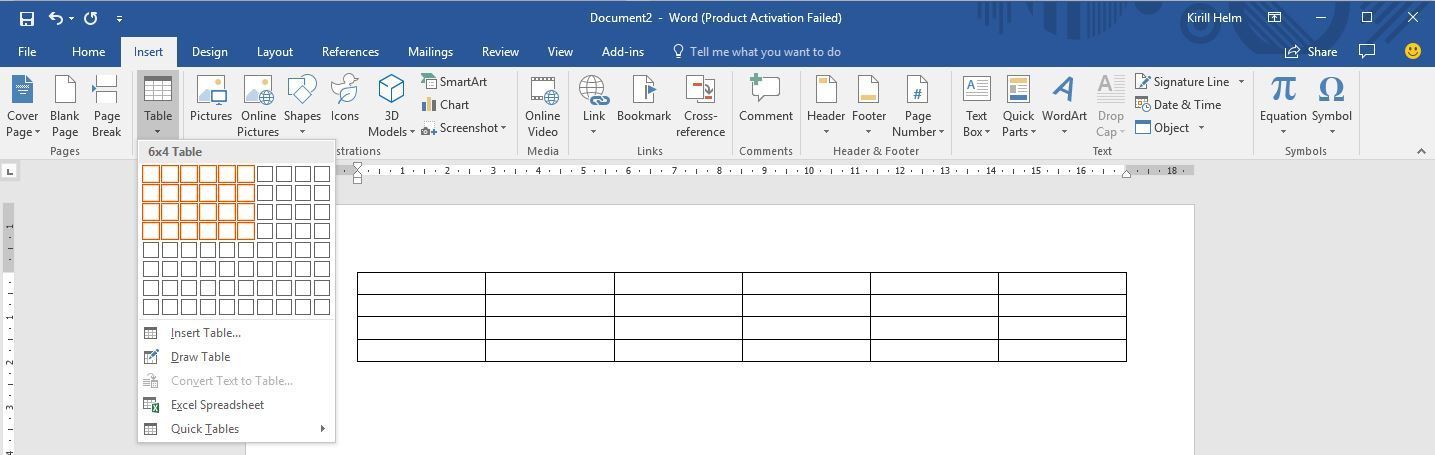Image resolution: width=1435 pixels, height=455 pixels.
Task: Click the Save icon in quick access toolbar
Action: pyautogui.click(x=26, y=18)
